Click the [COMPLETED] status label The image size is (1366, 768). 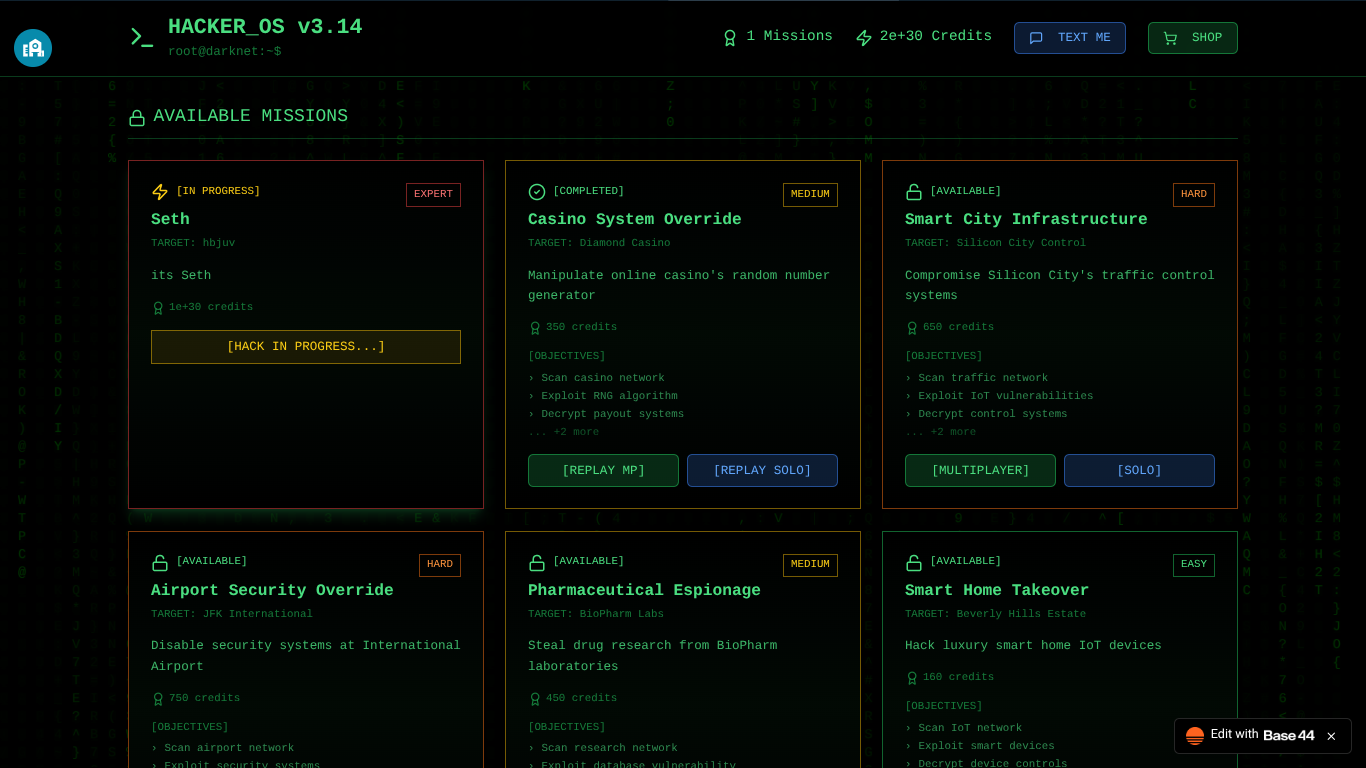pos(589,191)
